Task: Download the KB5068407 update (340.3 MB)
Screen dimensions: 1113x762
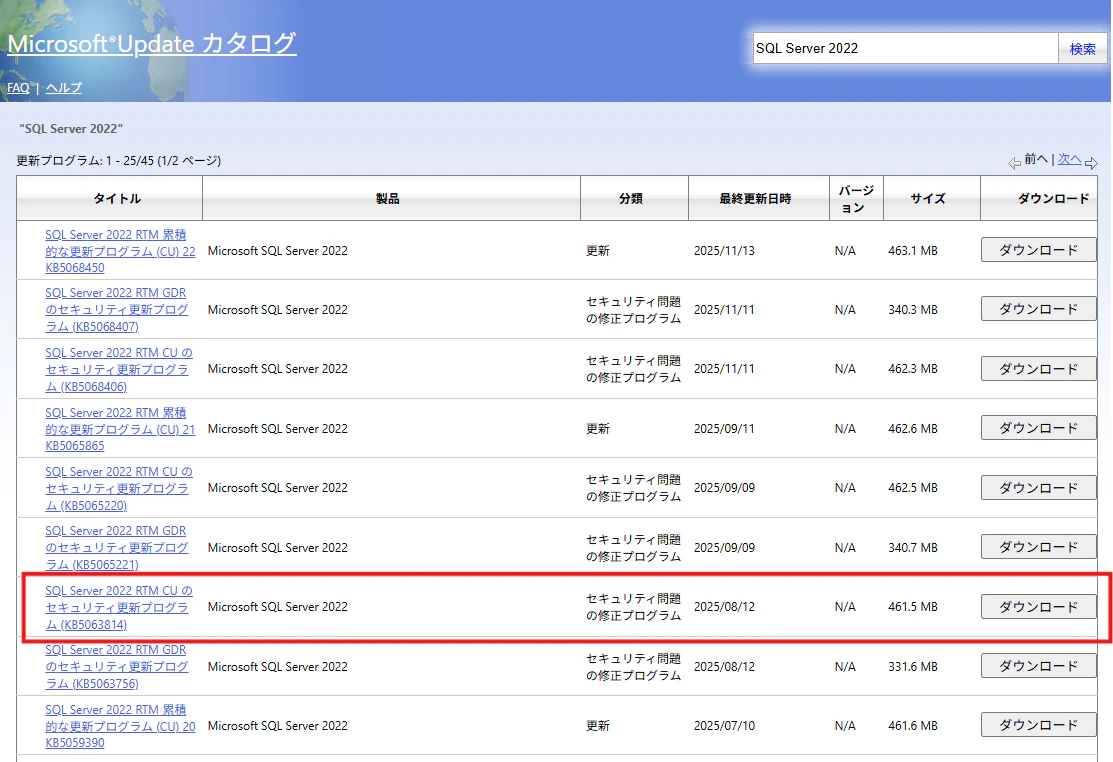Action: tap(1038, 309)
